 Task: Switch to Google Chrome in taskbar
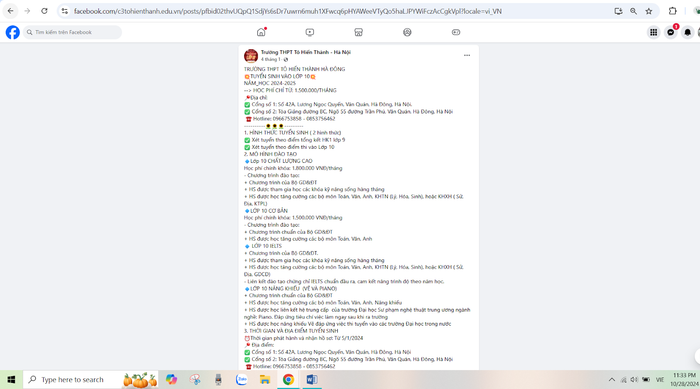point(288,380)
